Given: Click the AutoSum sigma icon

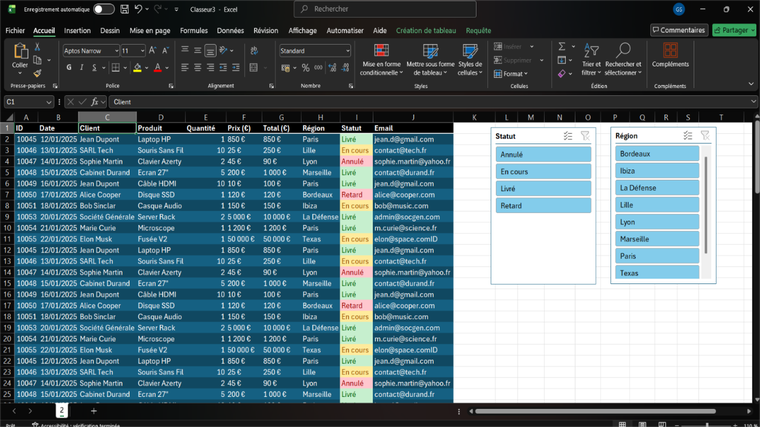Looking at the screenshot, I should point(562,47).
